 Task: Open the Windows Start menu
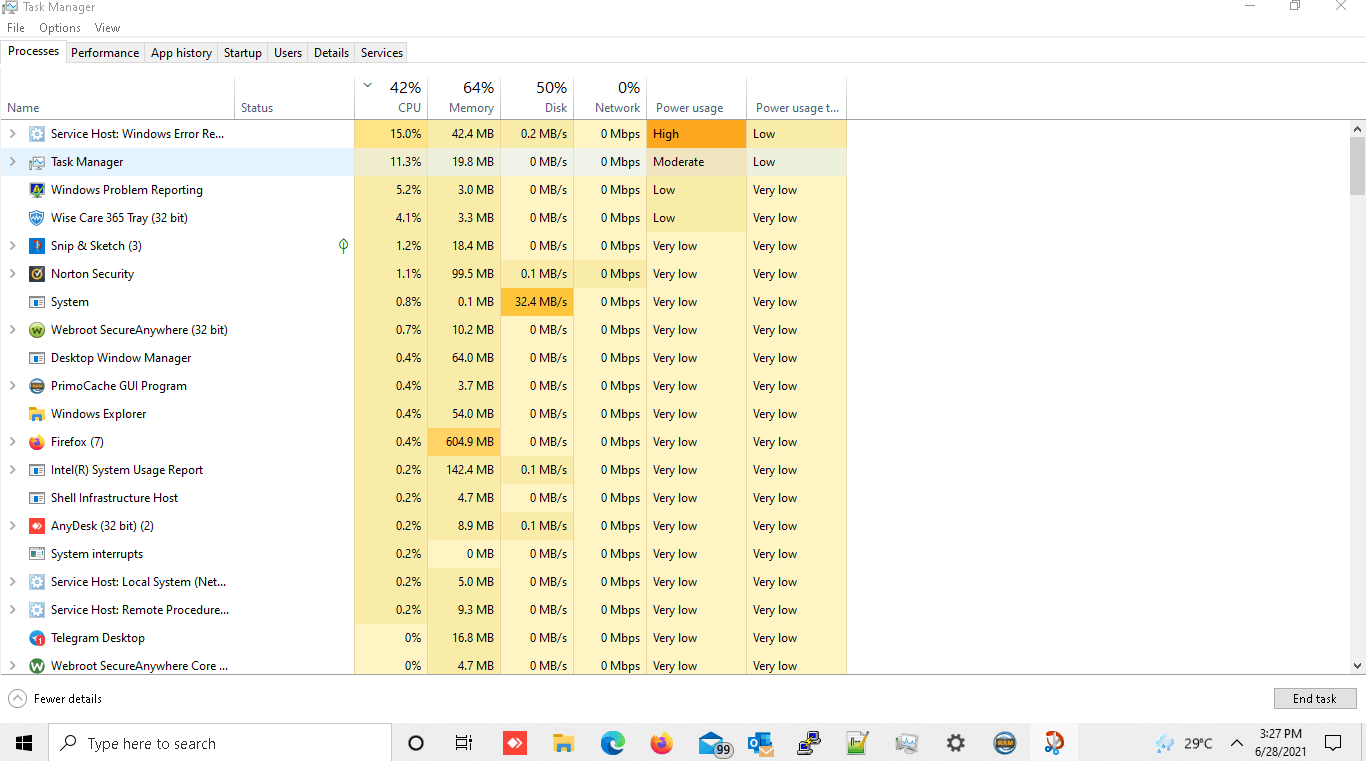(x=24, y=743)
